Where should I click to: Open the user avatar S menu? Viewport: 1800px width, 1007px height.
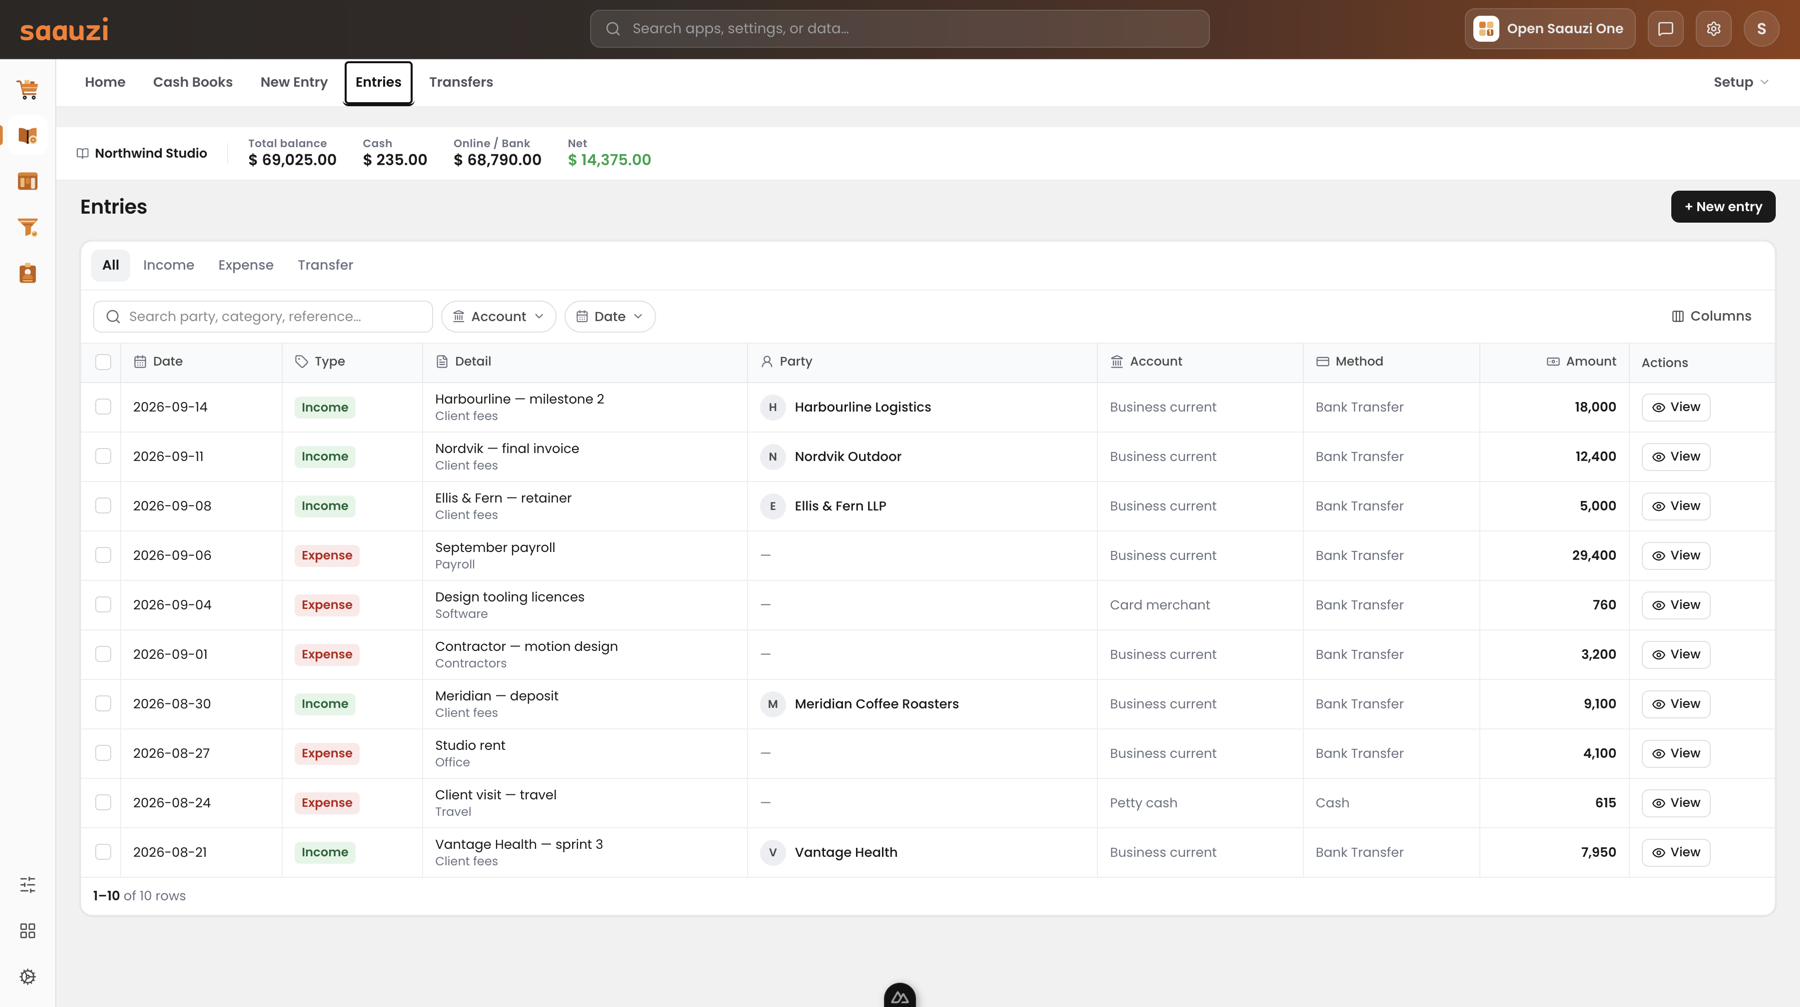click(x=1762, y=29)
